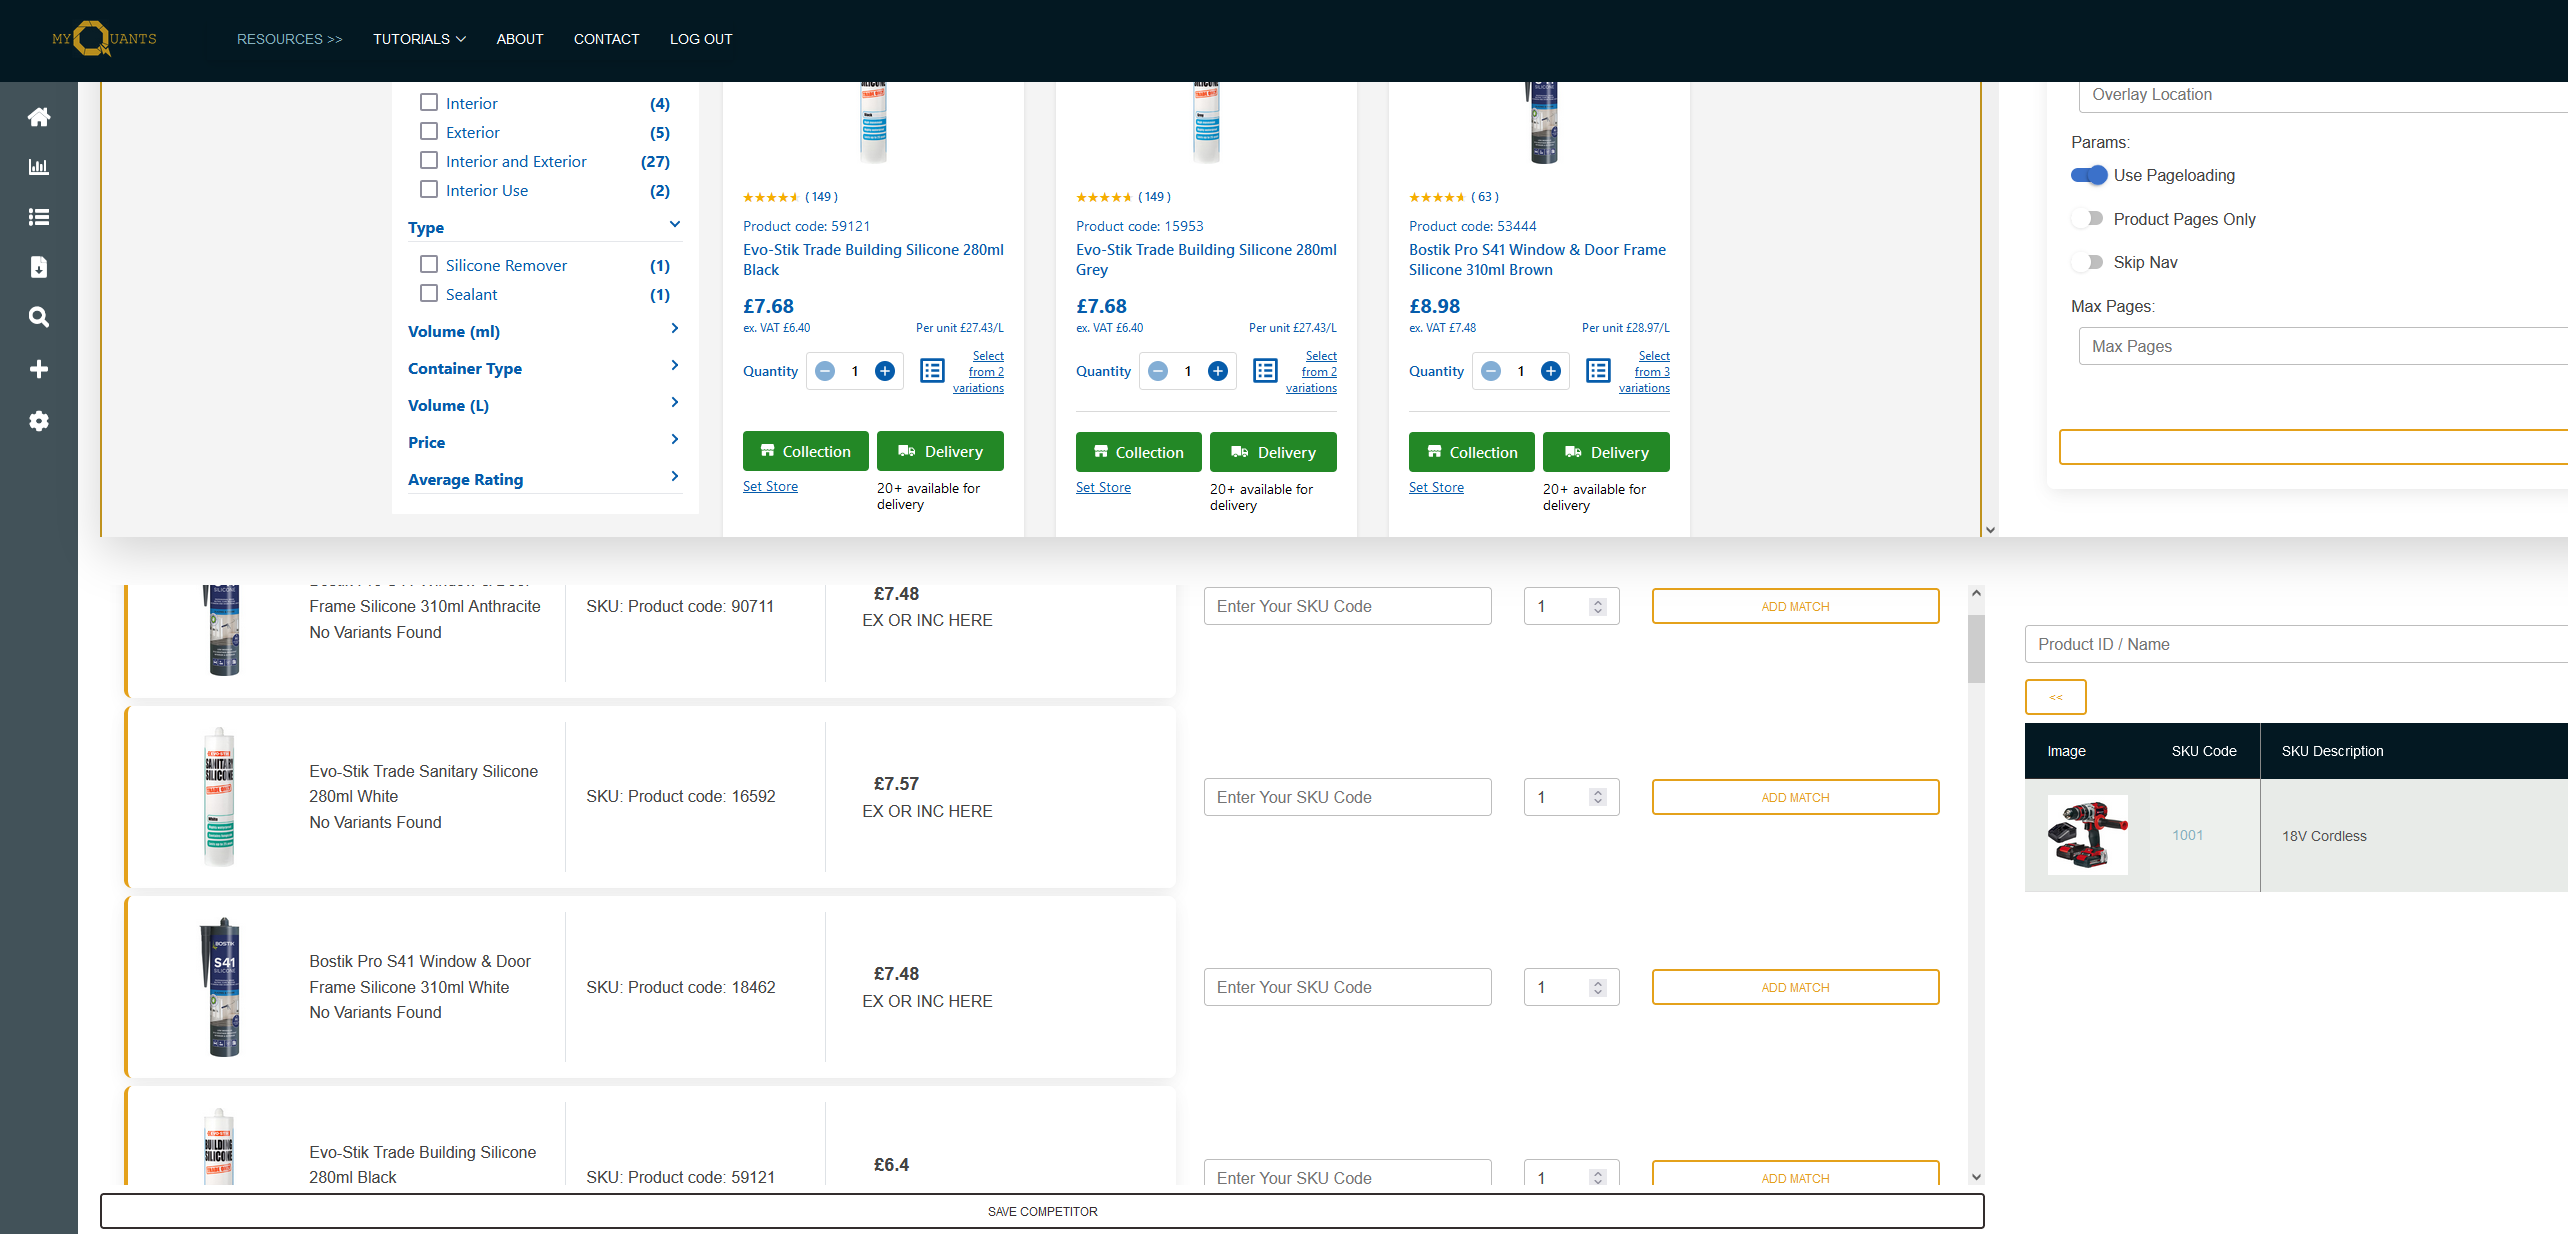The image size is (2568, 1234).
Task: Increase quantity for Evo-Stik Black product
Action: pos(885,371)
